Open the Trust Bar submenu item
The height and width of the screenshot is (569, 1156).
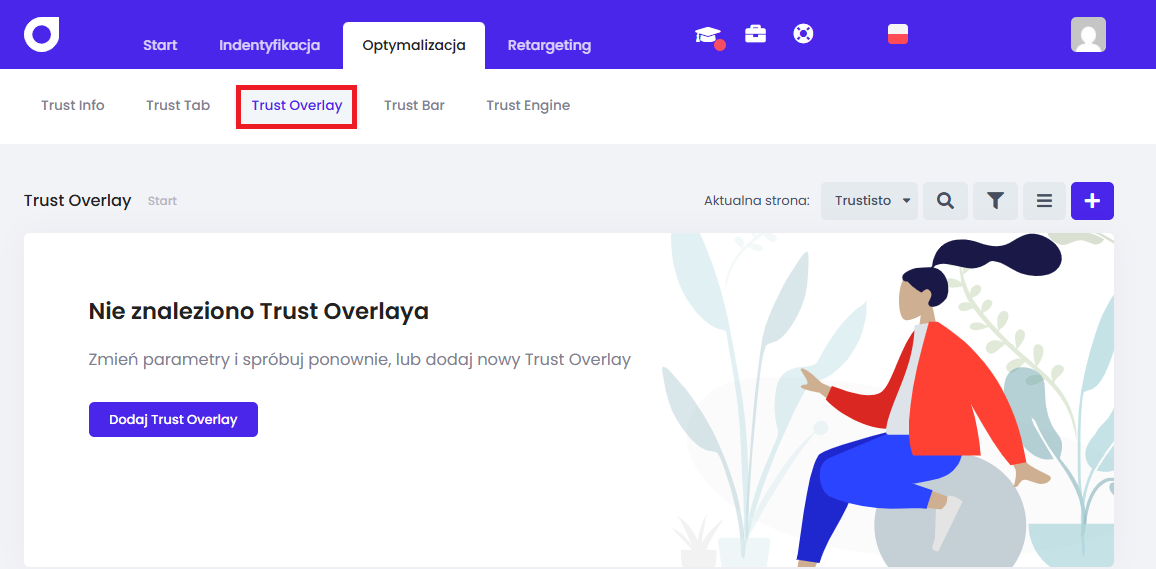(414, 105)
